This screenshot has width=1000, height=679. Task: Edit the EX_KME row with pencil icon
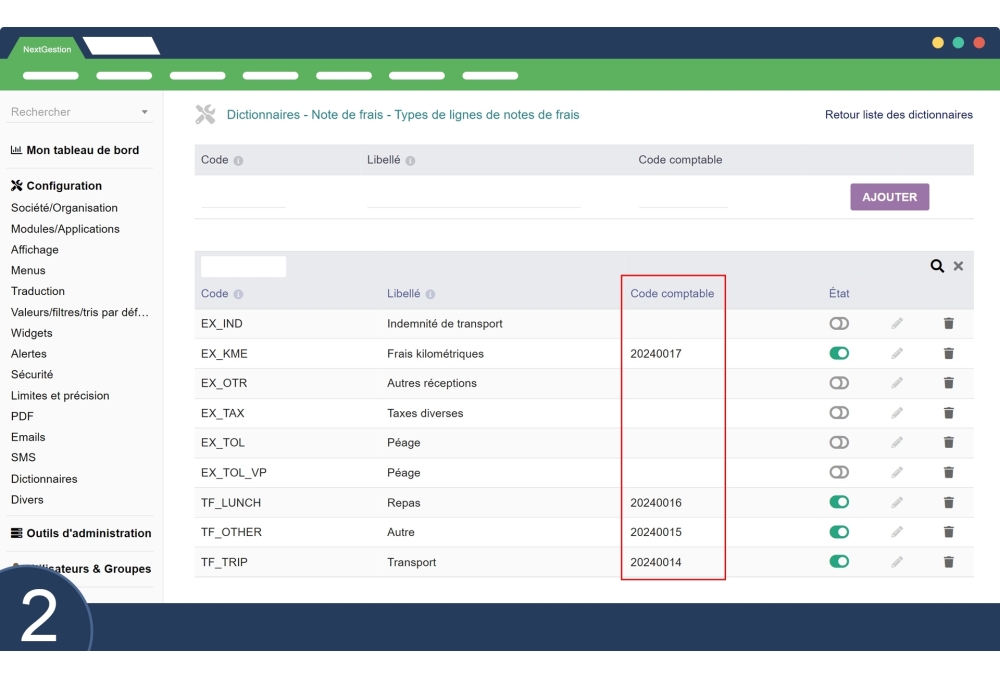tap(897, 353)
